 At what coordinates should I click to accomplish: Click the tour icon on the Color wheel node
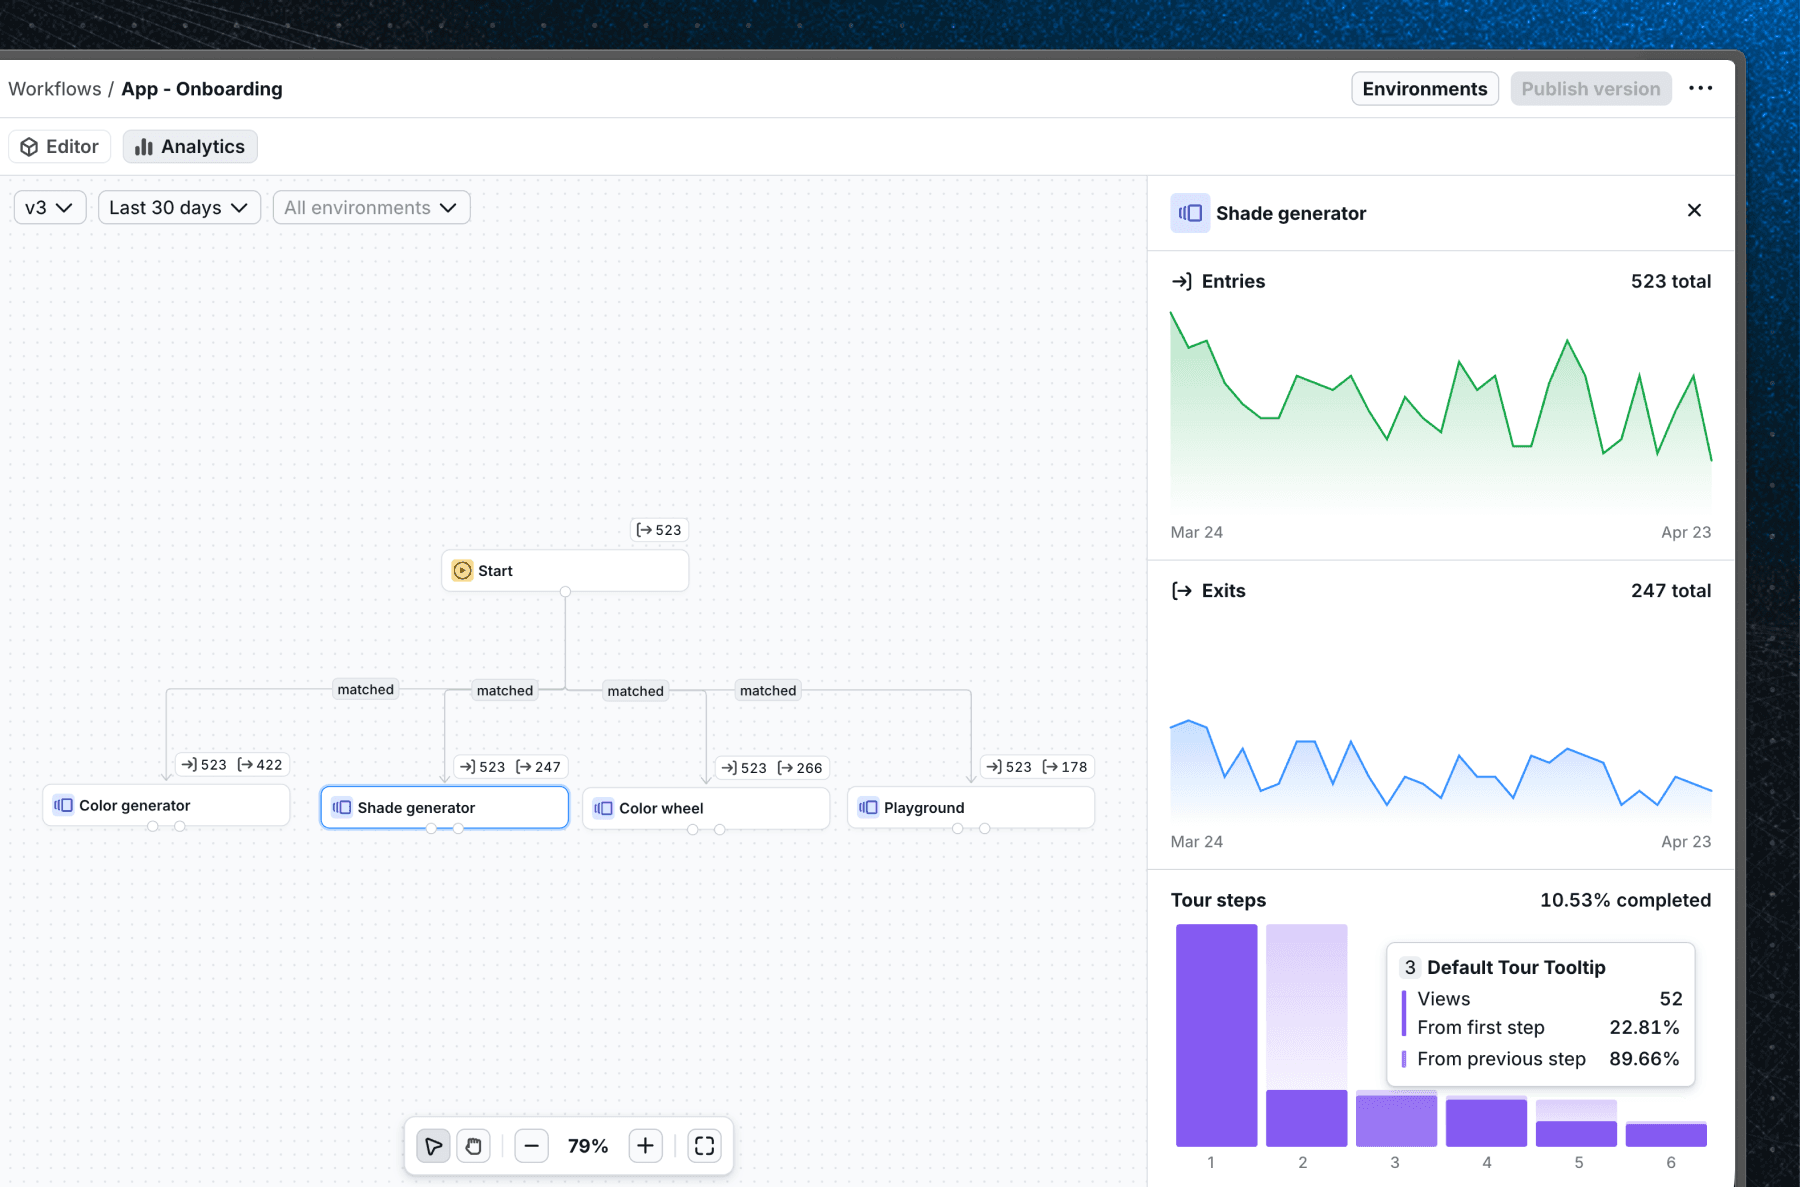click(x=604, y=808)
